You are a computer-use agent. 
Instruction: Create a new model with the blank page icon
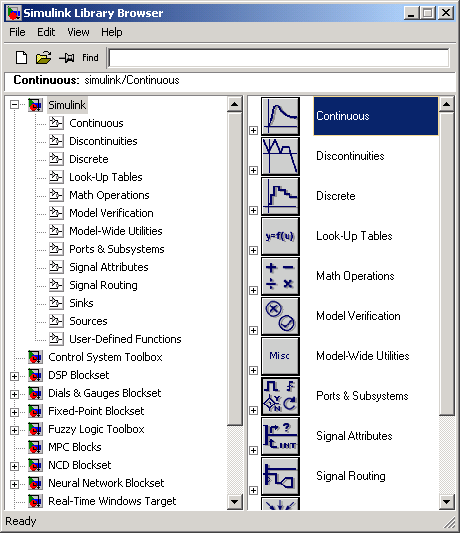[21, 57]
